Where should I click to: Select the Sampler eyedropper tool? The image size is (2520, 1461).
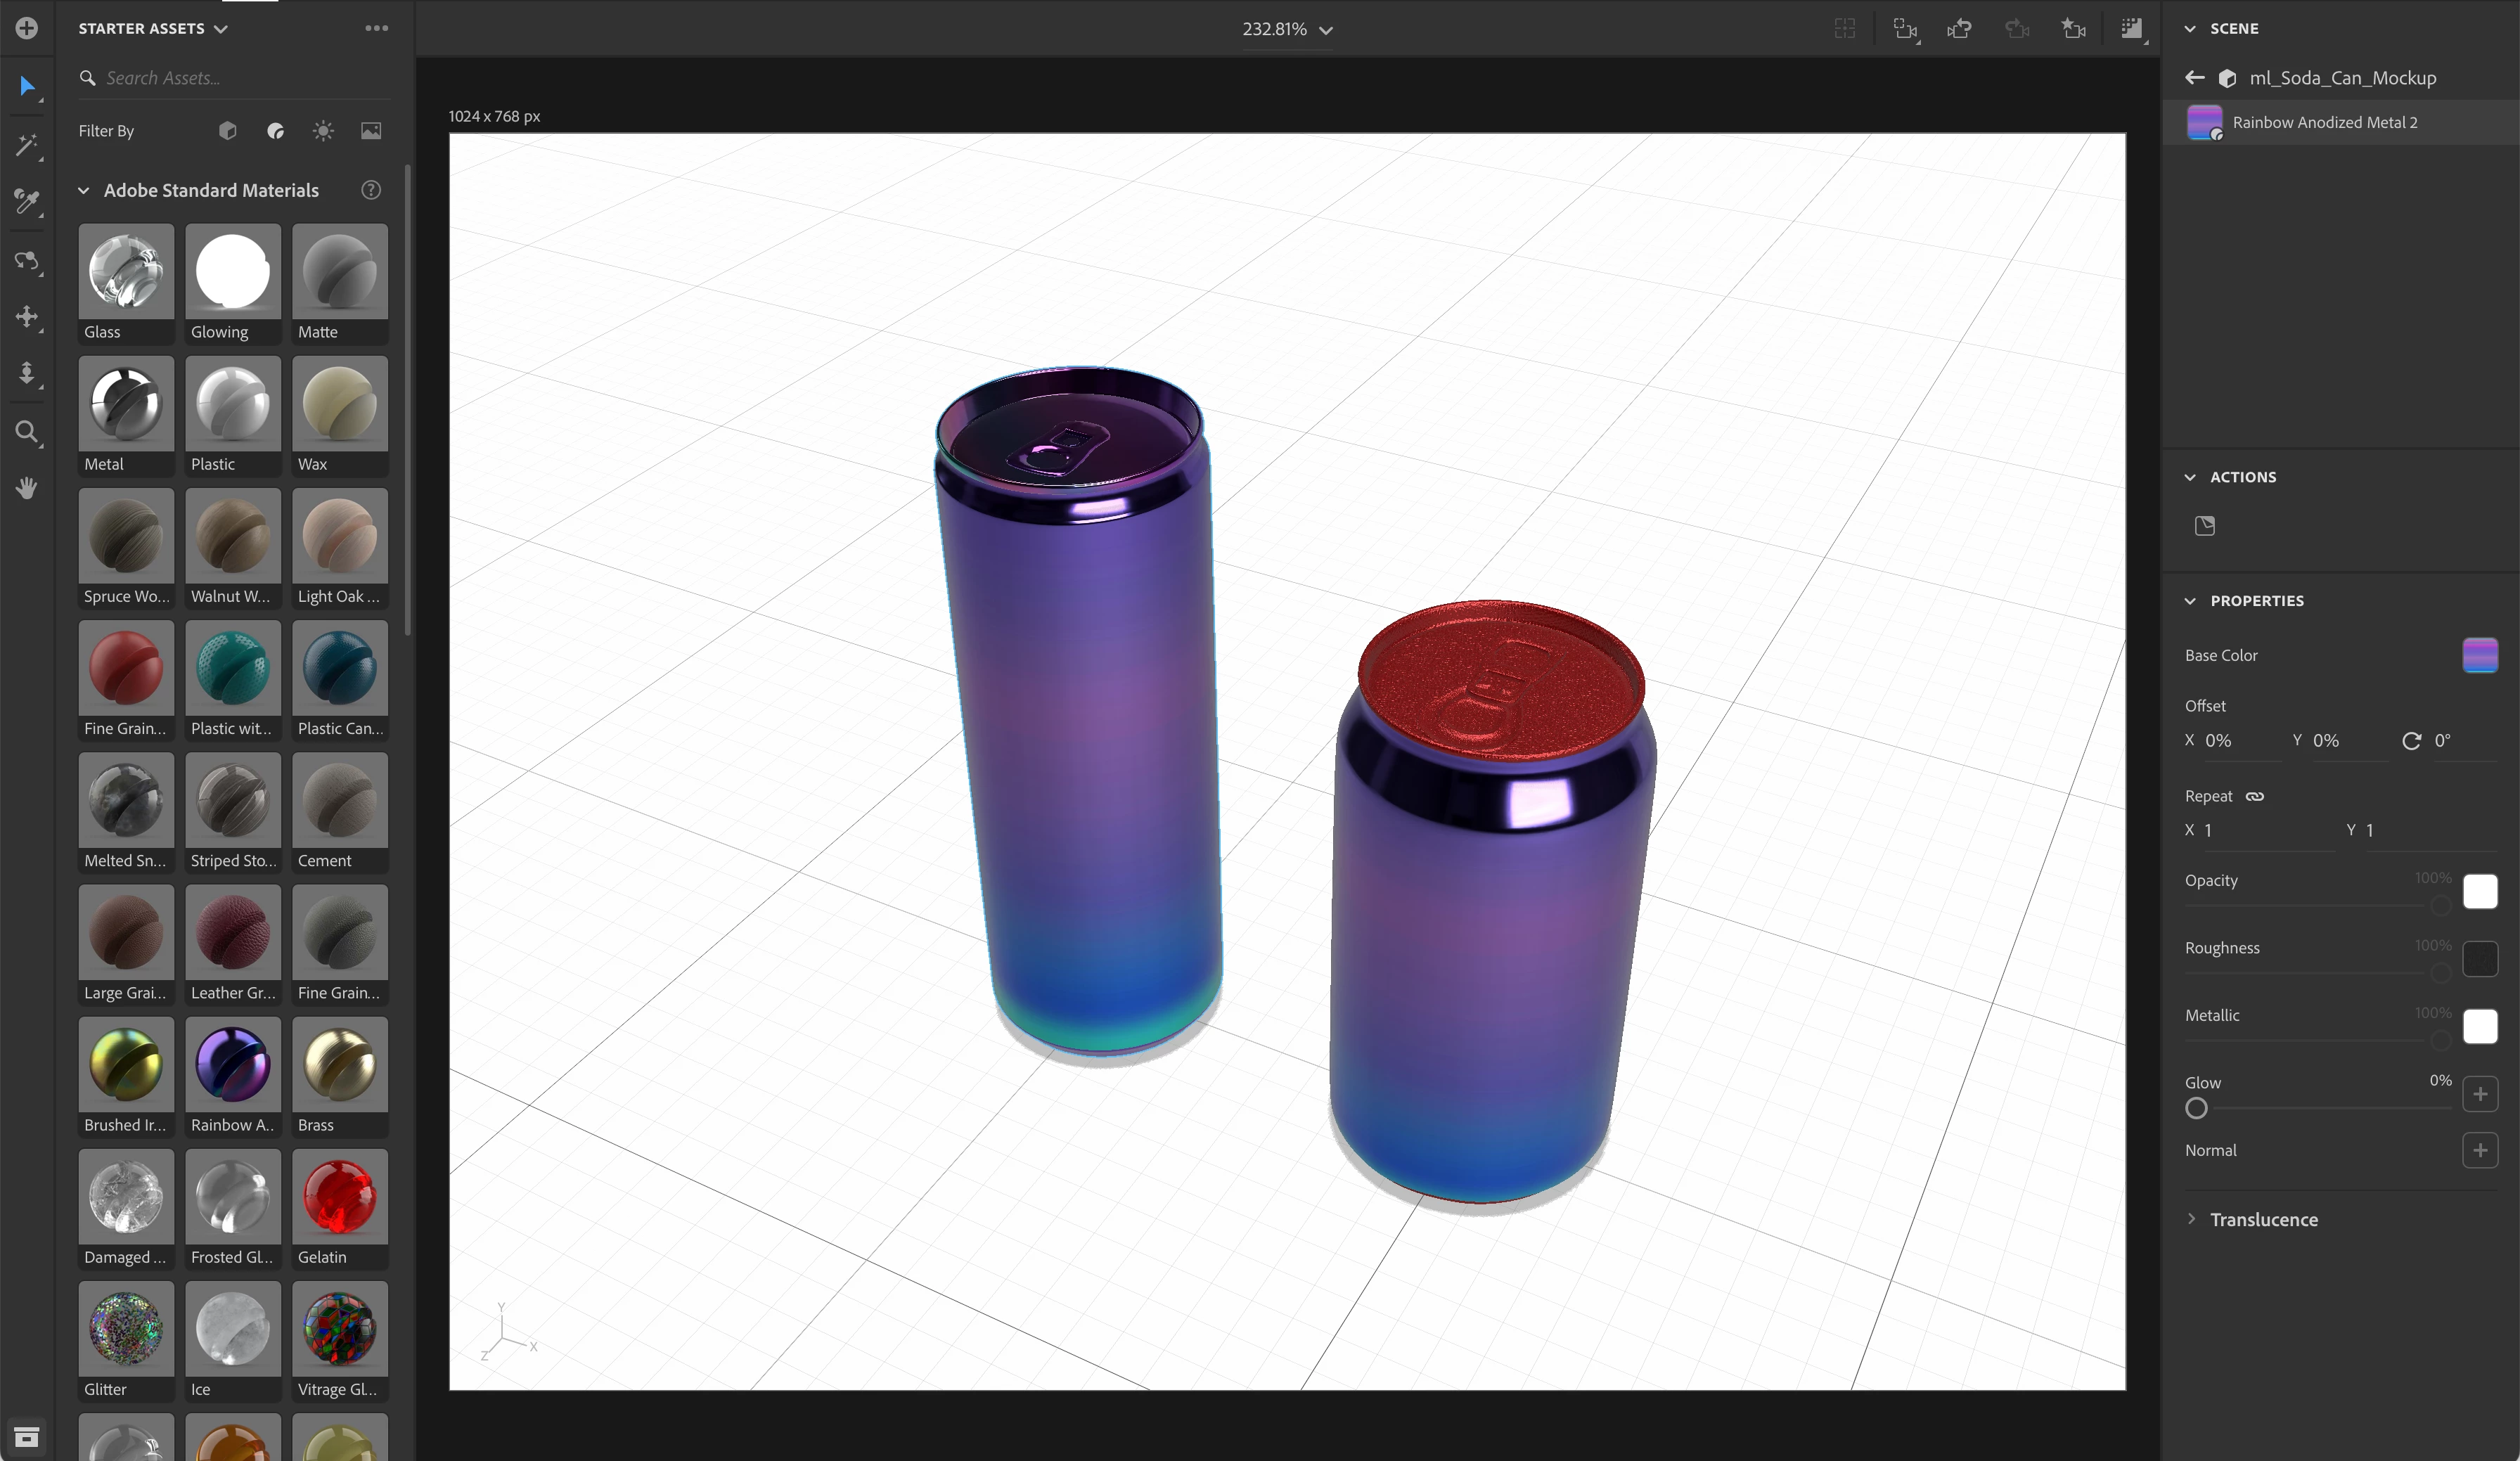(x=27, y=202)
